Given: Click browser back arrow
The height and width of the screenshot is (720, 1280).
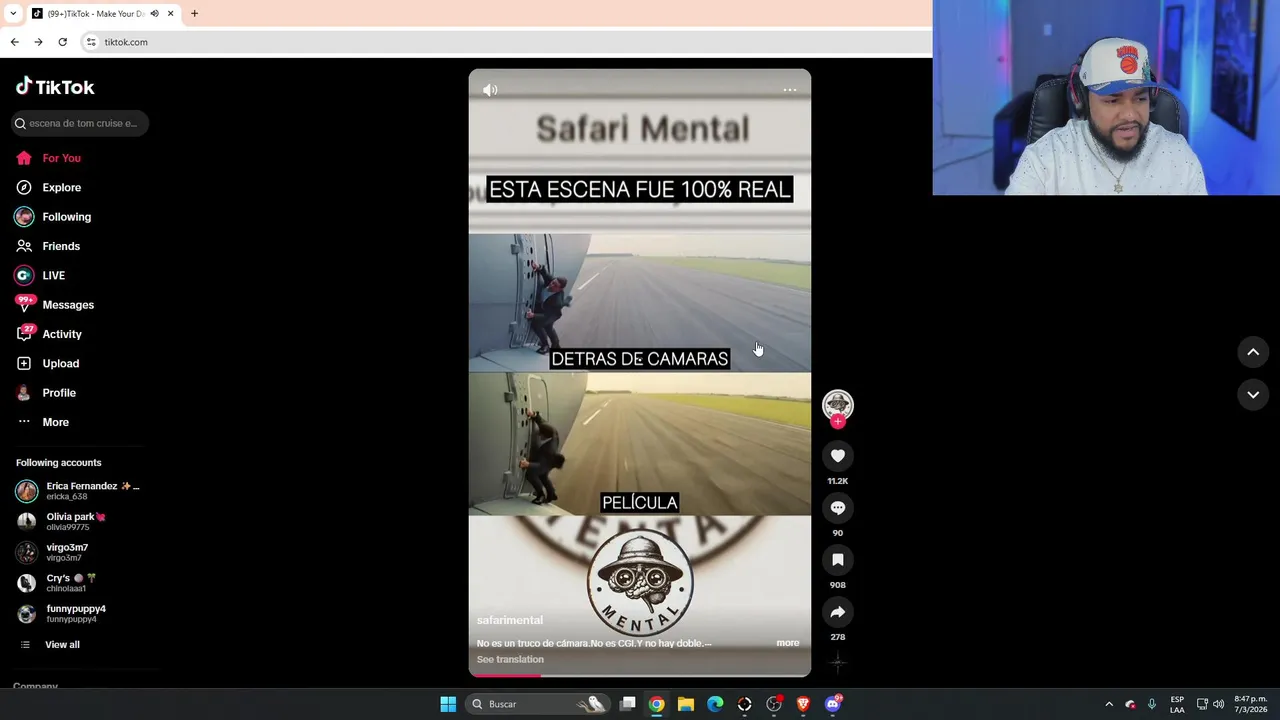Looking at the screenshot, I should [x=14, y=42].
